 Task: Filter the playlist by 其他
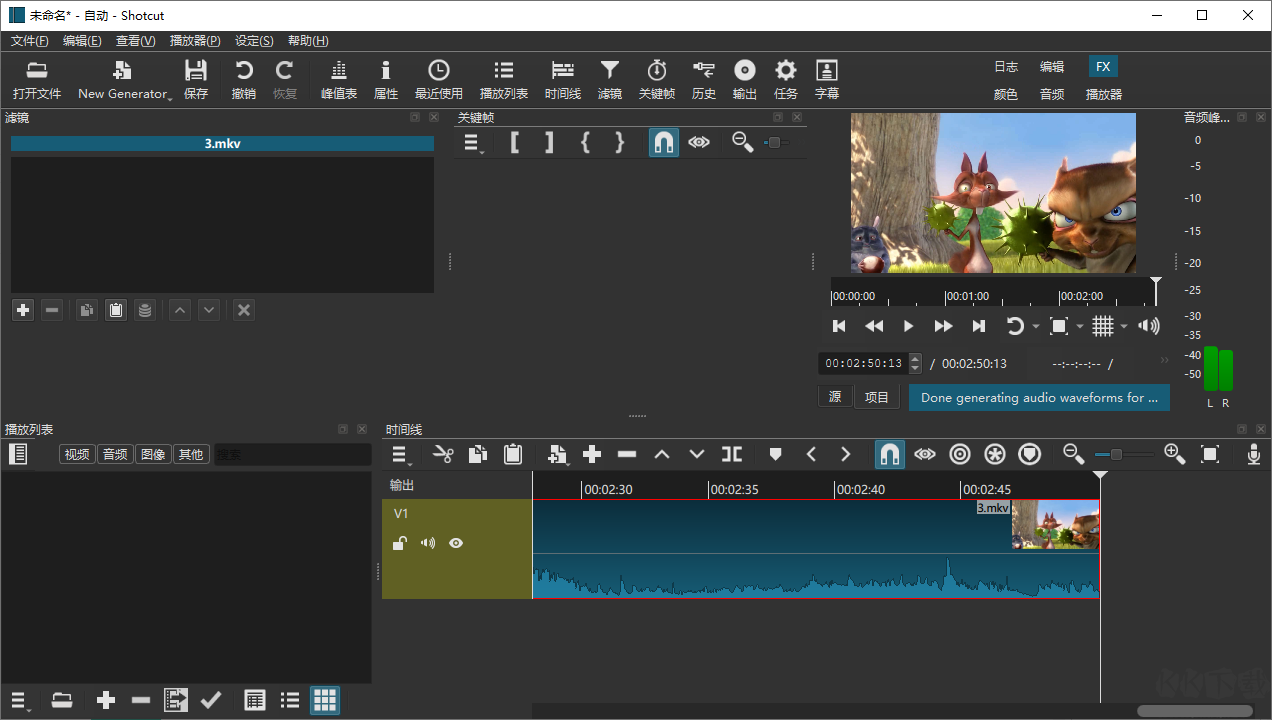pyautogui.click(x=191, y=454)
